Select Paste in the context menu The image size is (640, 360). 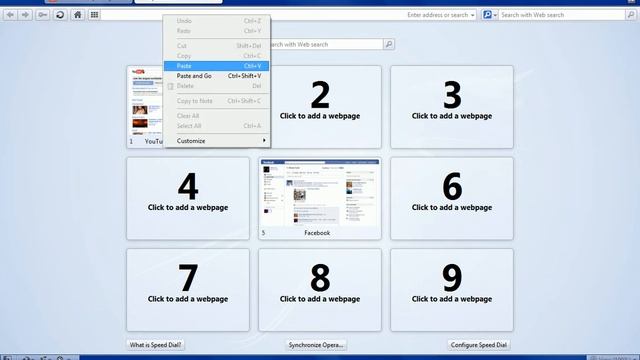tap(217, 66)
